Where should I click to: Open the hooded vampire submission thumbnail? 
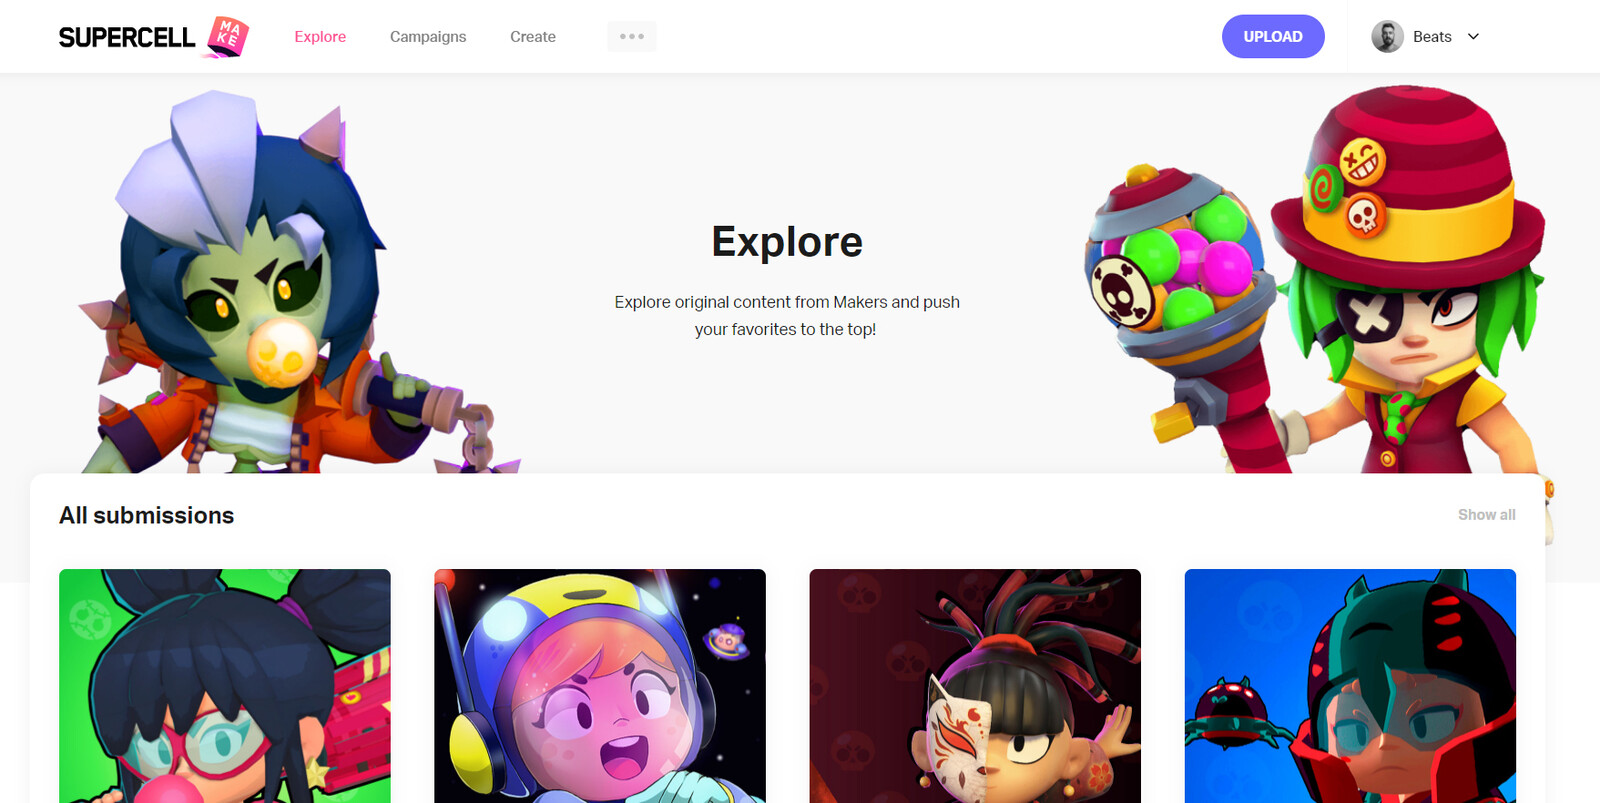[x=1350, y=686]
